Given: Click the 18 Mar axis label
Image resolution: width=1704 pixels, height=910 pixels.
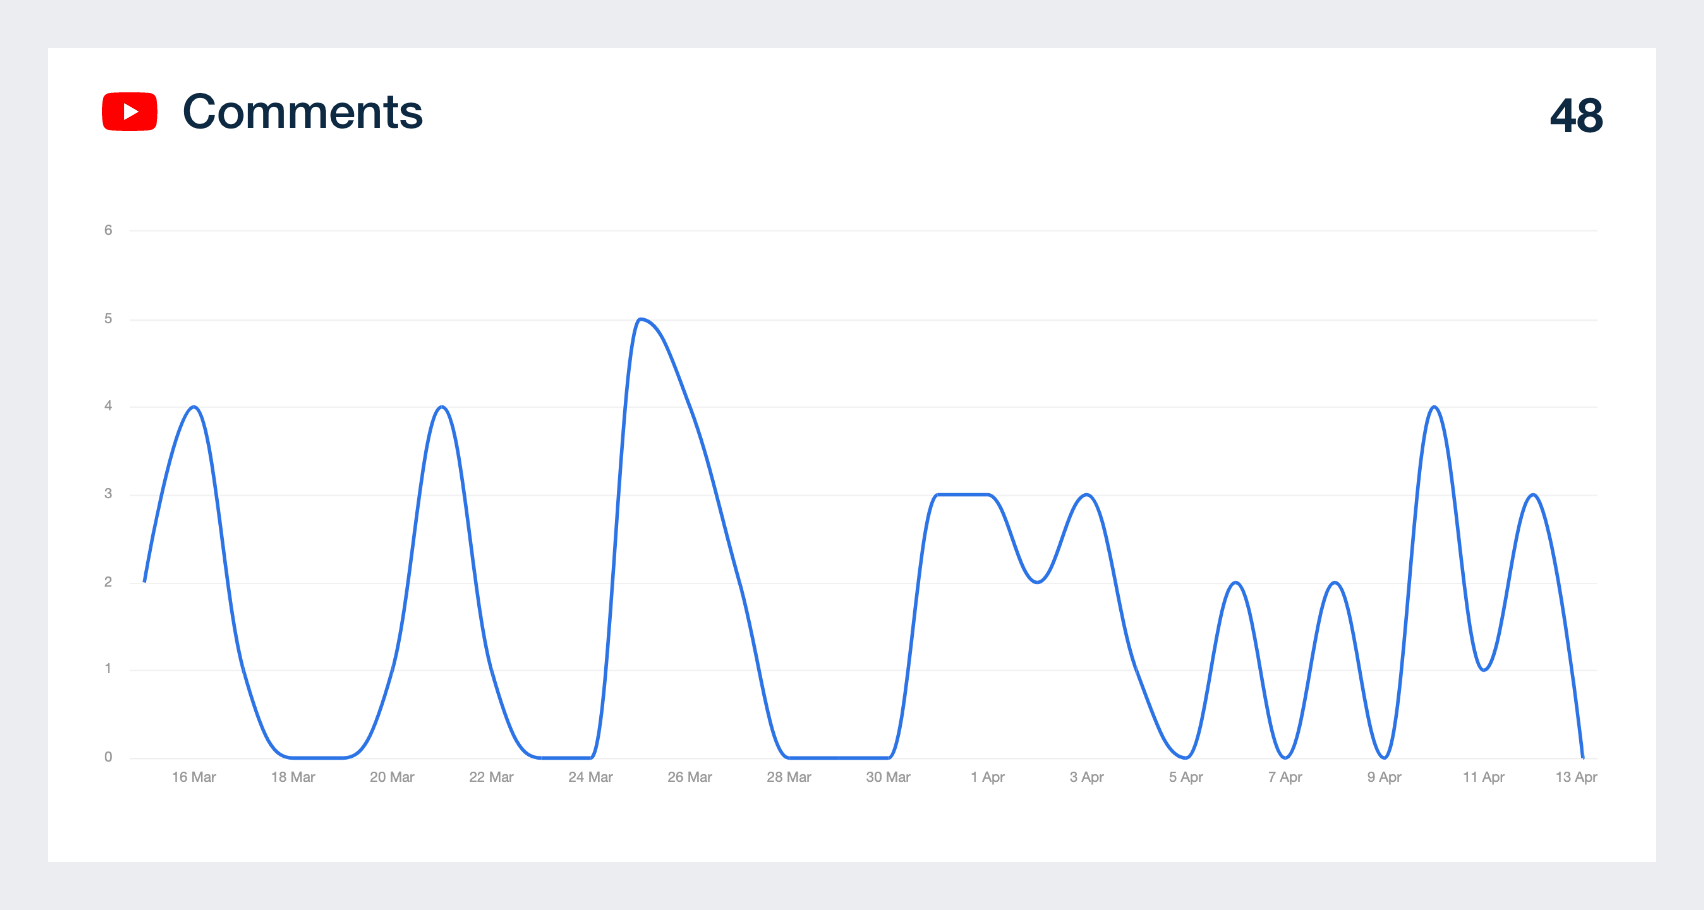Looking at the screenshot, I should point(293,777).
